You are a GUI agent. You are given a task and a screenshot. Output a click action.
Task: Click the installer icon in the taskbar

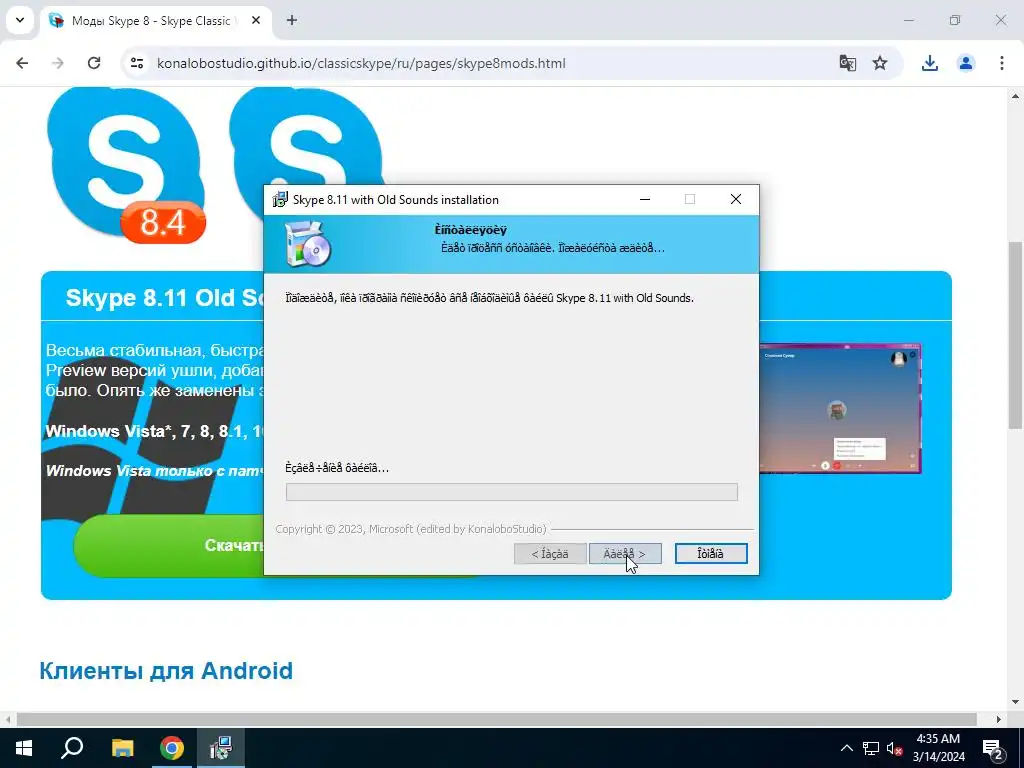[x=221, y=748]
